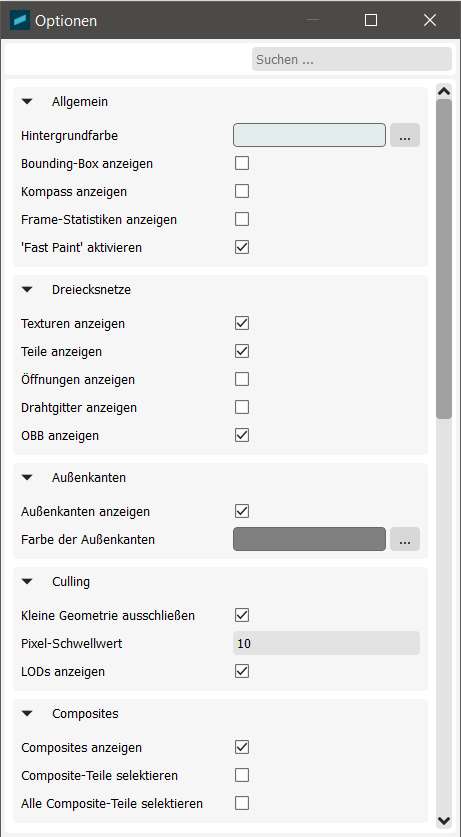The image size is (461, 837).
Task: Disable 'Fast Paint' aktivieren checkbox
Action: point(242,247)
